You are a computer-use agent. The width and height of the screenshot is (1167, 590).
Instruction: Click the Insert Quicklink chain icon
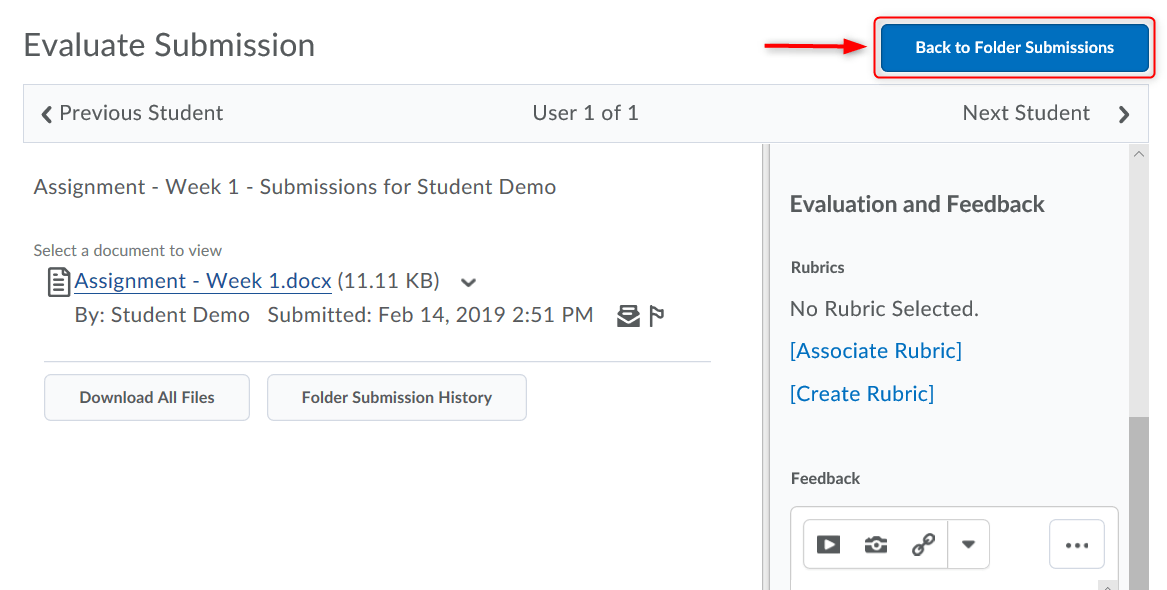[x=923, y=545]
